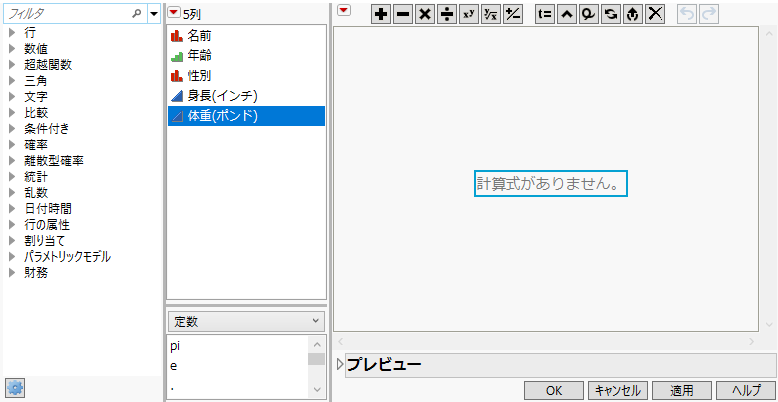Click the peel expression up-arrow icon

tap(633, 15)
